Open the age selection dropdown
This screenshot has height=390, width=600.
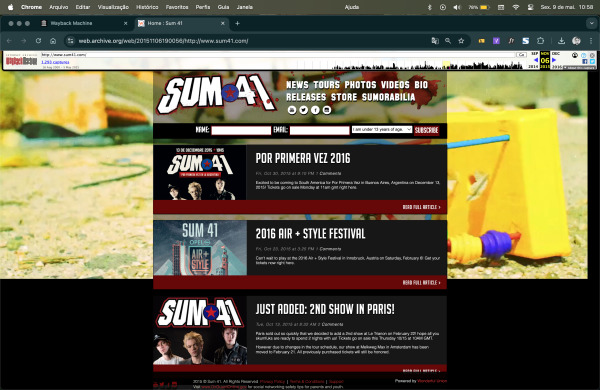tap(382, 130)
